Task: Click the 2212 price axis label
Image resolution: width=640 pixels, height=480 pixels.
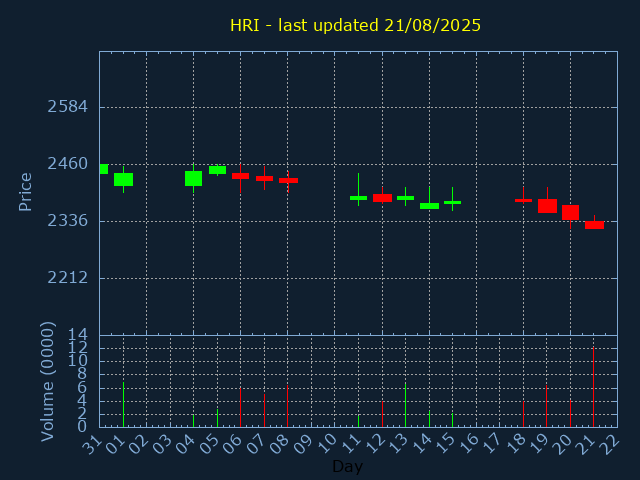Action: click(x=68, y=278)
